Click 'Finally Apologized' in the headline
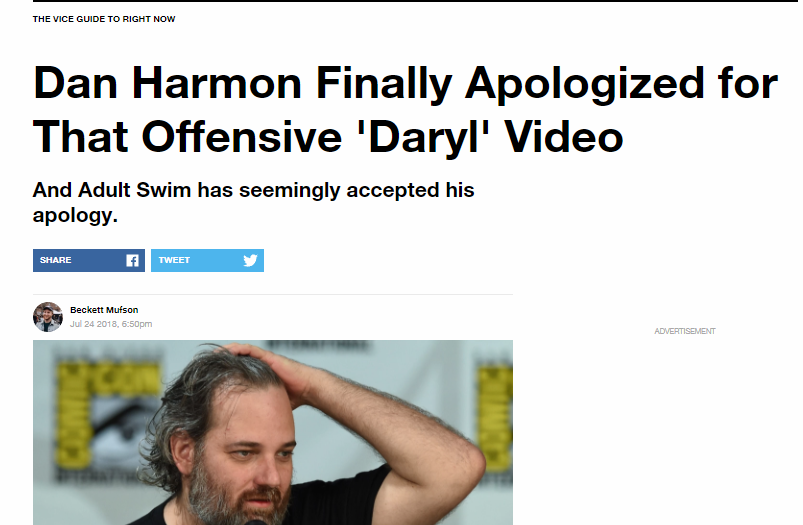The height and width of the screenshot is (525, 803). point(510,85)
